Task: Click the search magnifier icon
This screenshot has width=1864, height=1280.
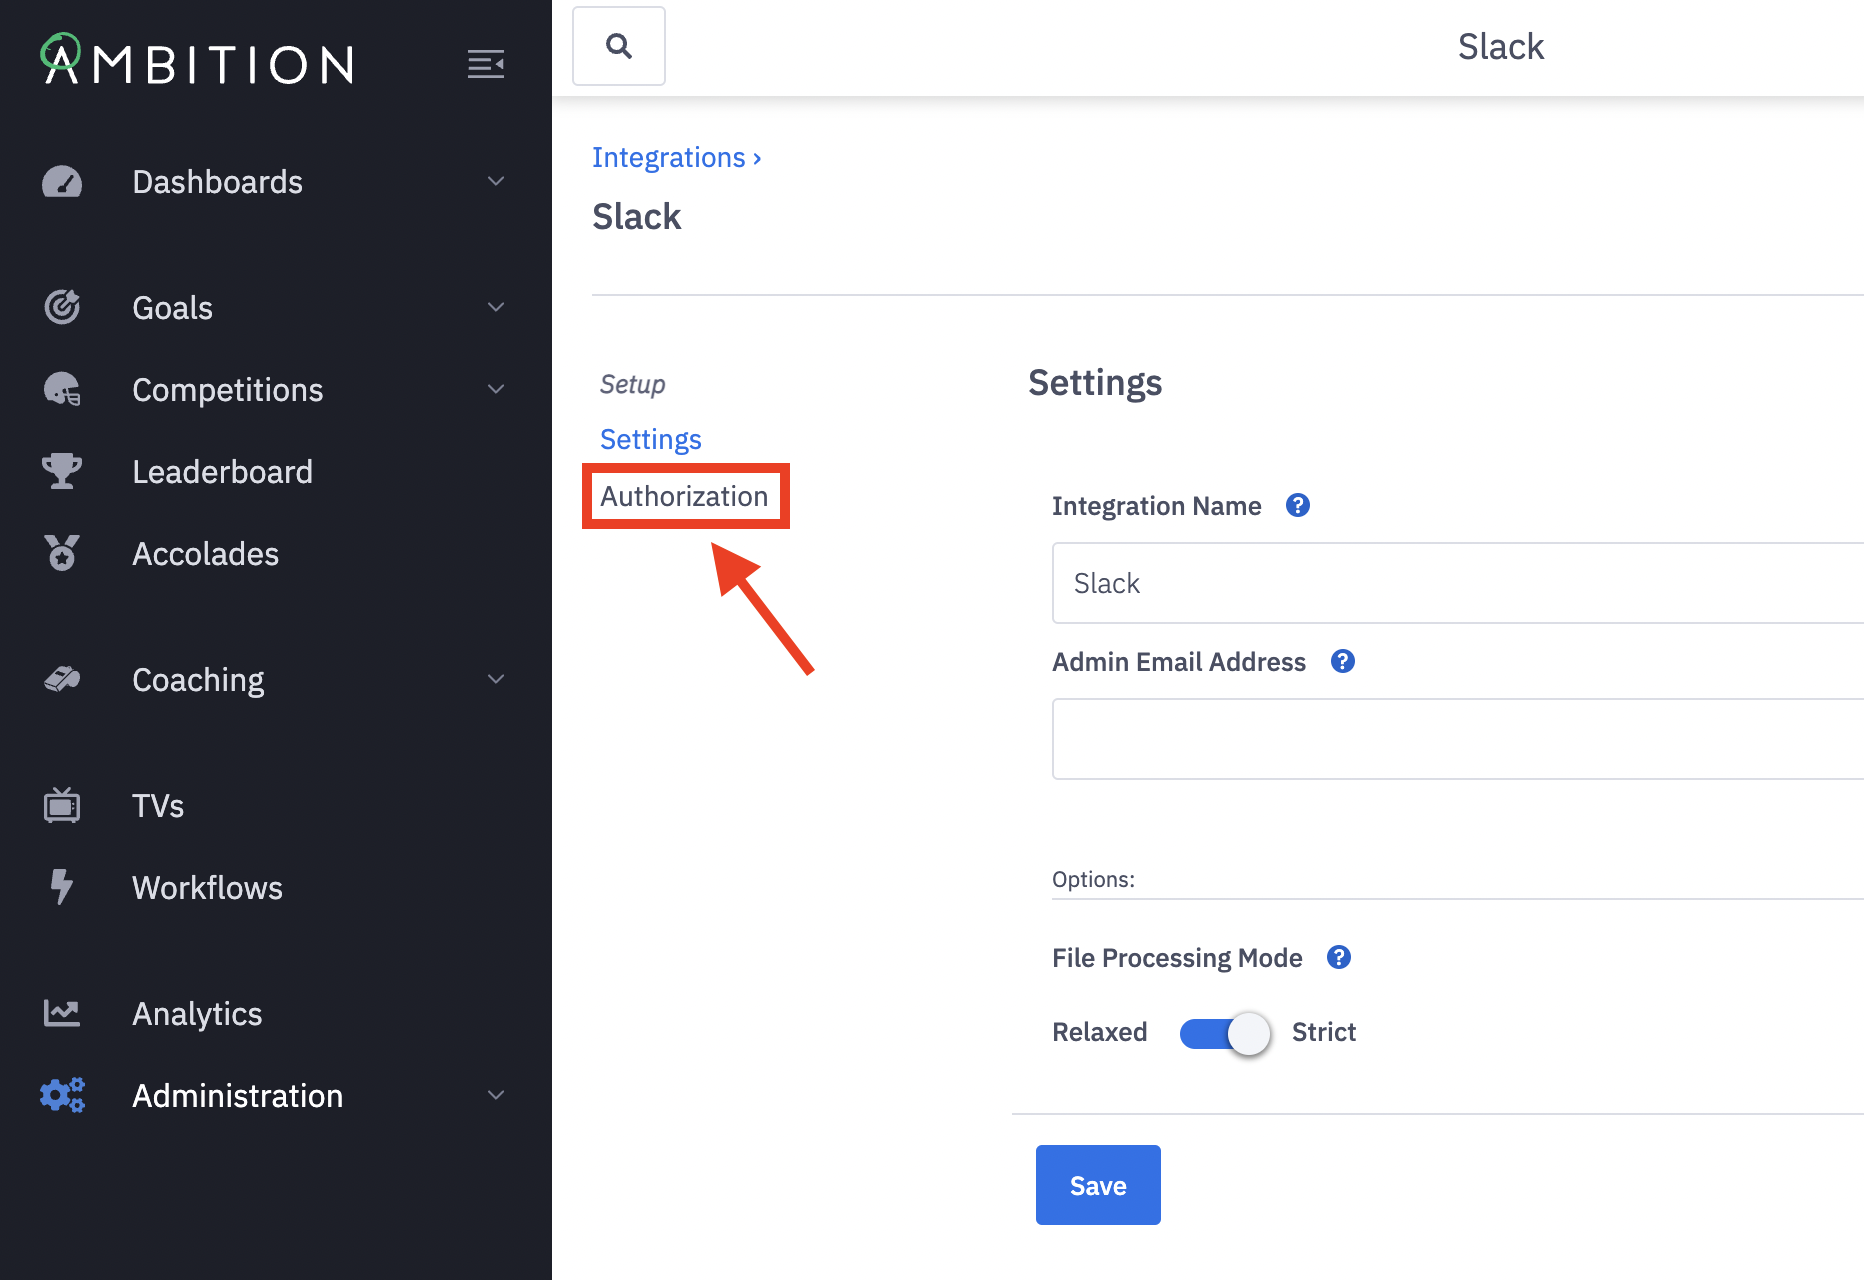Action: 619,46
